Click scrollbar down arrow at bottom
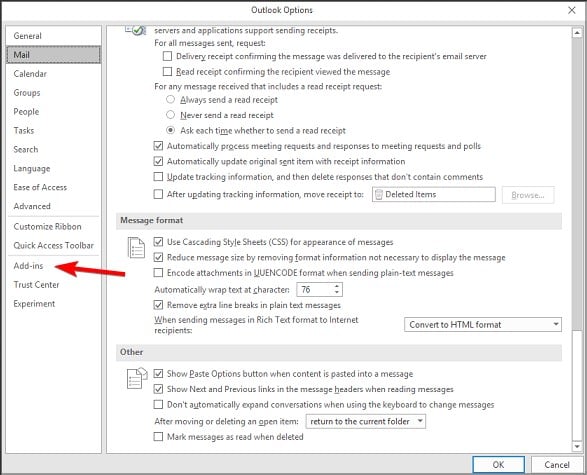This screenshot has width=587, height=475. pos(577,446)
